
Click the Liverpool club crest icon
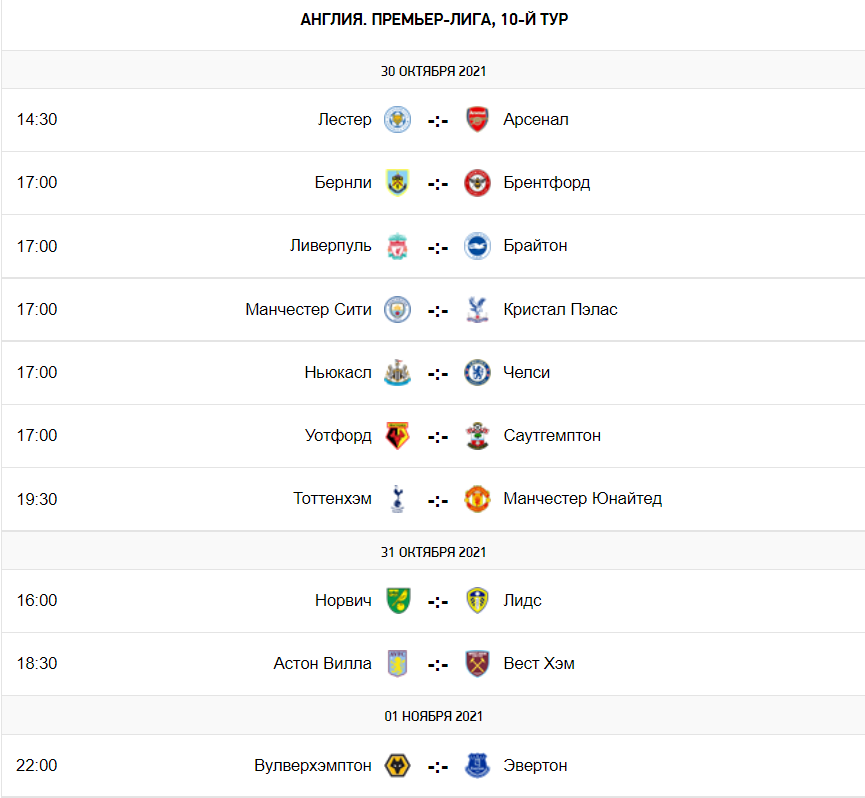[x=397, y=246]
